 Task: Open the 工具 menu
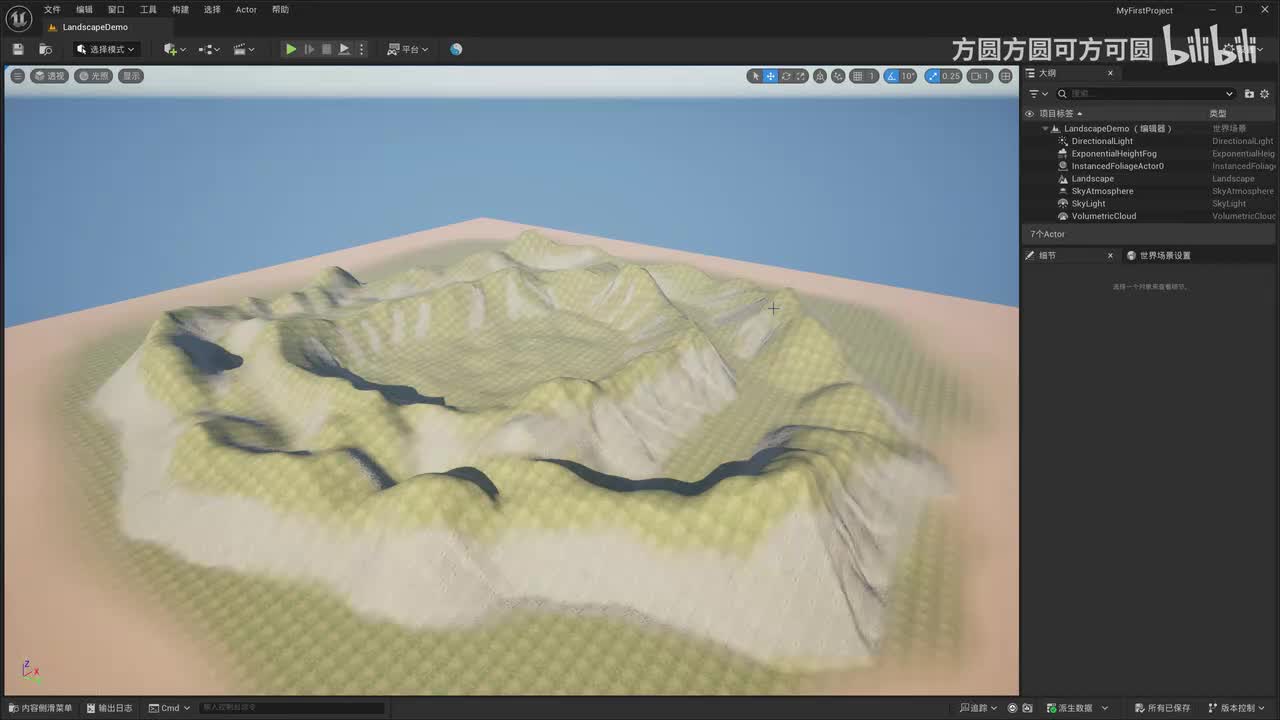pyautogui.click(x=148, y=10)
